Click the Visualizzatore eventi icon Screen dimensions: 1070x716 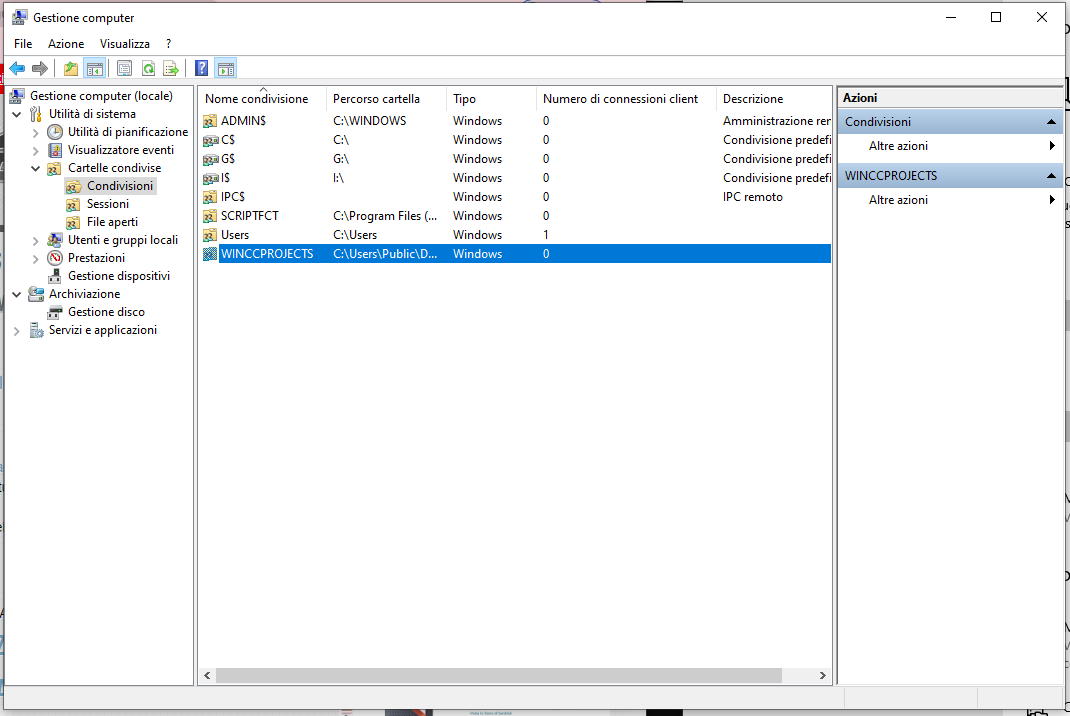pyautogui.click(x=55, y=150)
